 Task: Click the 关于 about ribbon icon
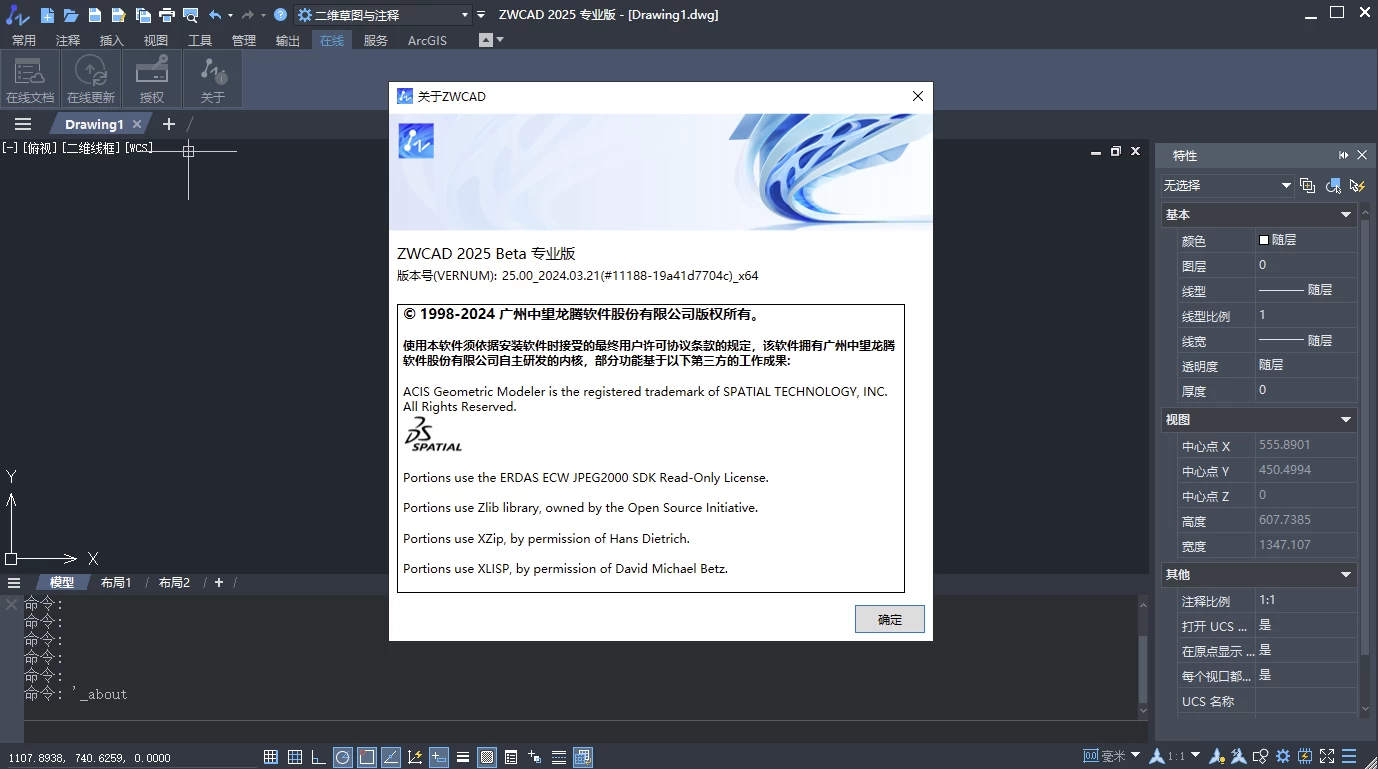pyautogui.click(x=213, y=79)
